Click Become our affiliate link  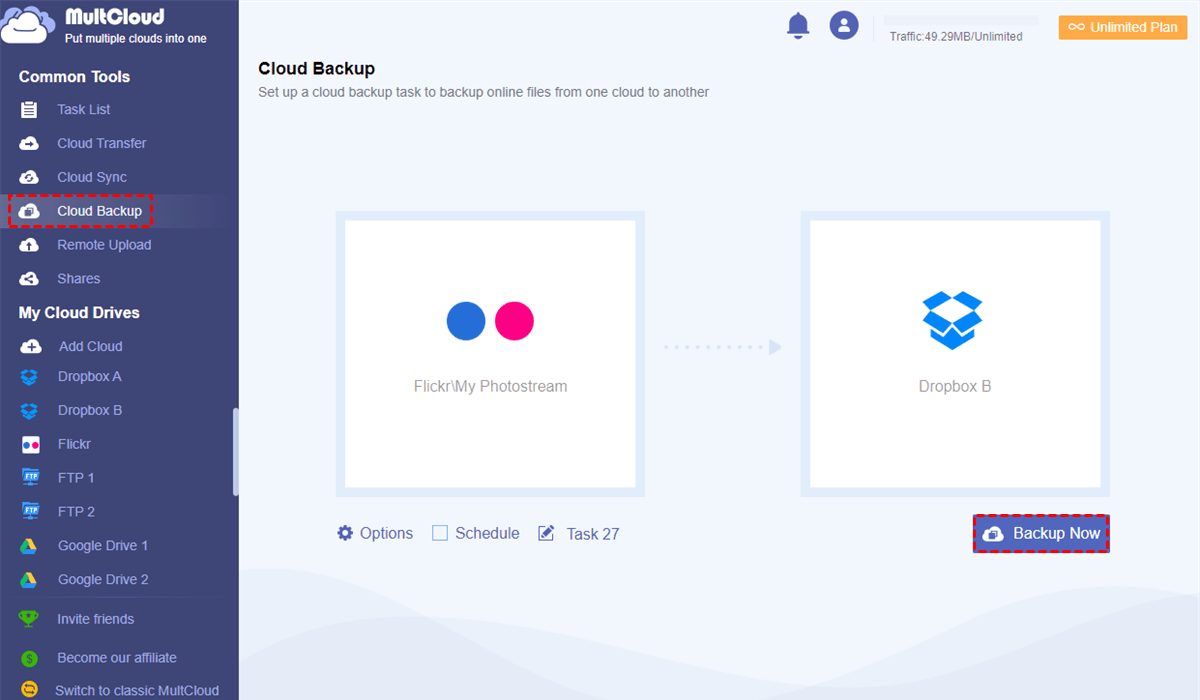pos(117,659)
